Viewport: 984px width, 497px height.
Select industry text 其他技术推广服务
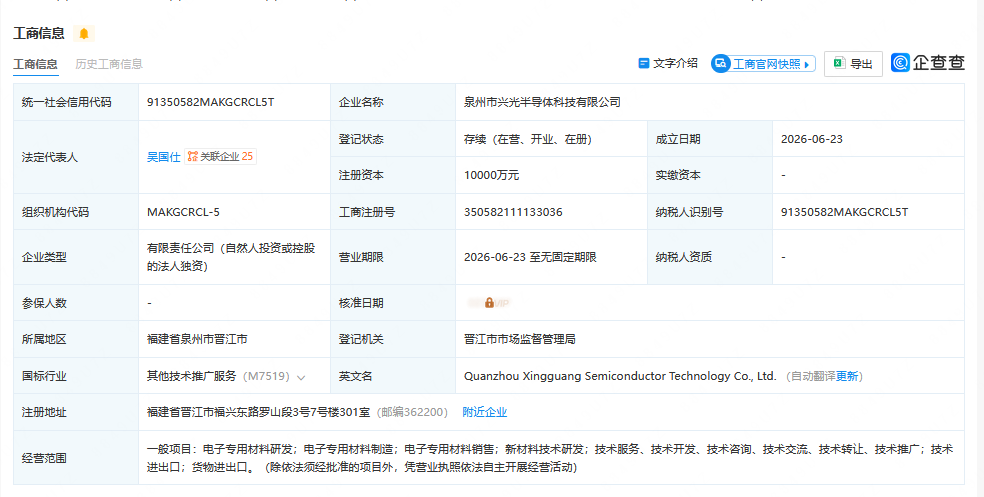click(x=191, y=377)
